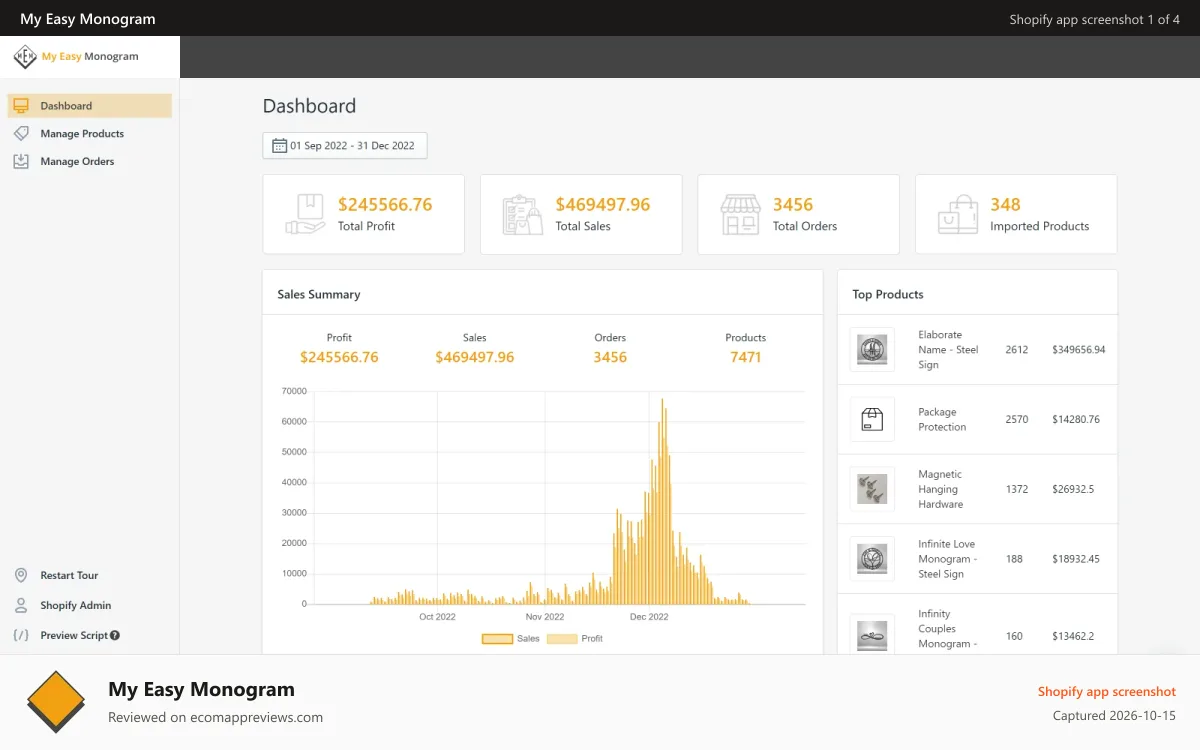Click the Elaborate Name - Steel Sign product name

pos(948,350)
